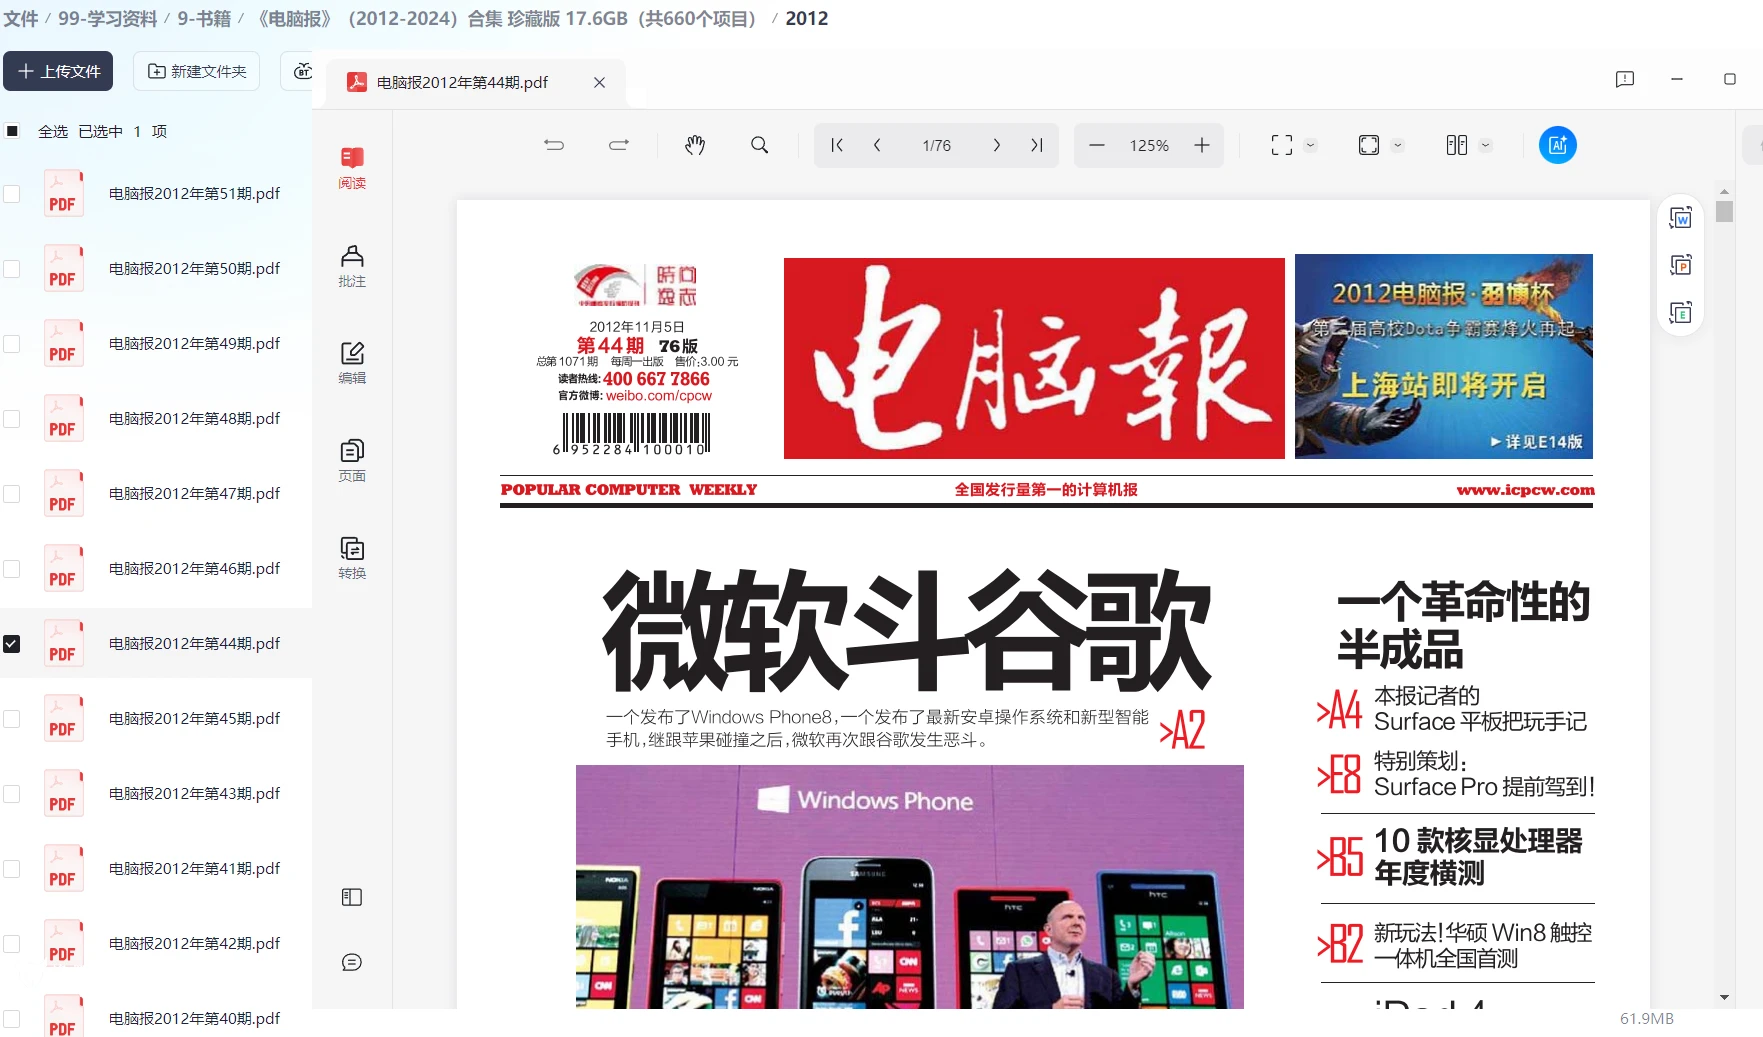Click the redo arrow in the PDF toolbar
This screenshot has height=1037, width=1763.
point(619,145)
